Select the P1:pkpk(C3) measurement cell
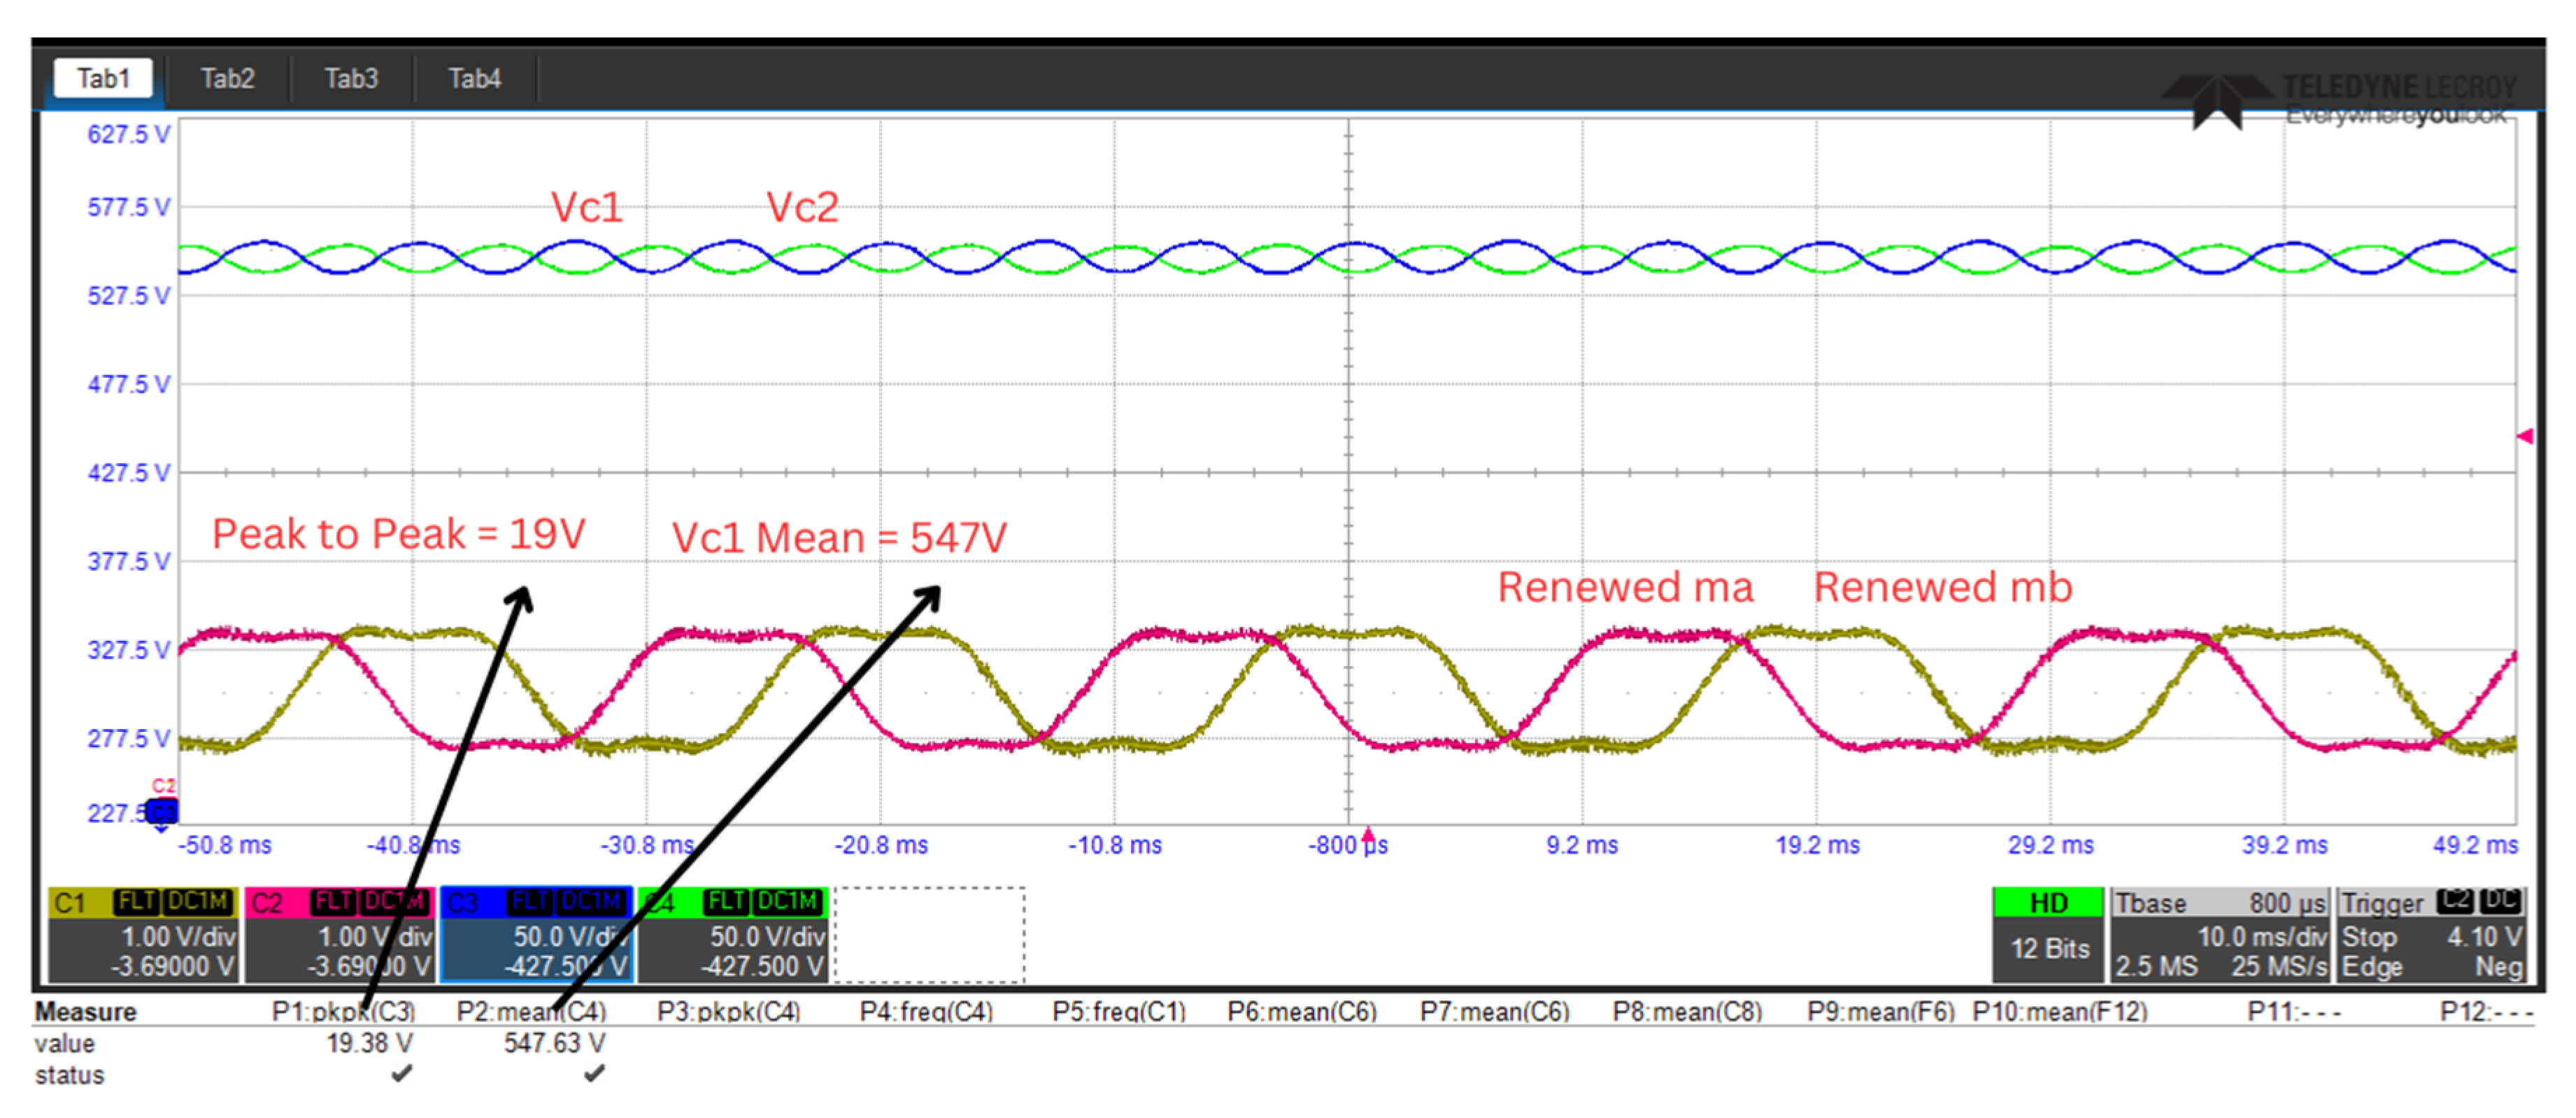Image resolution: width=2576 pixels, height=1118 pixels. coord(343,1012)
